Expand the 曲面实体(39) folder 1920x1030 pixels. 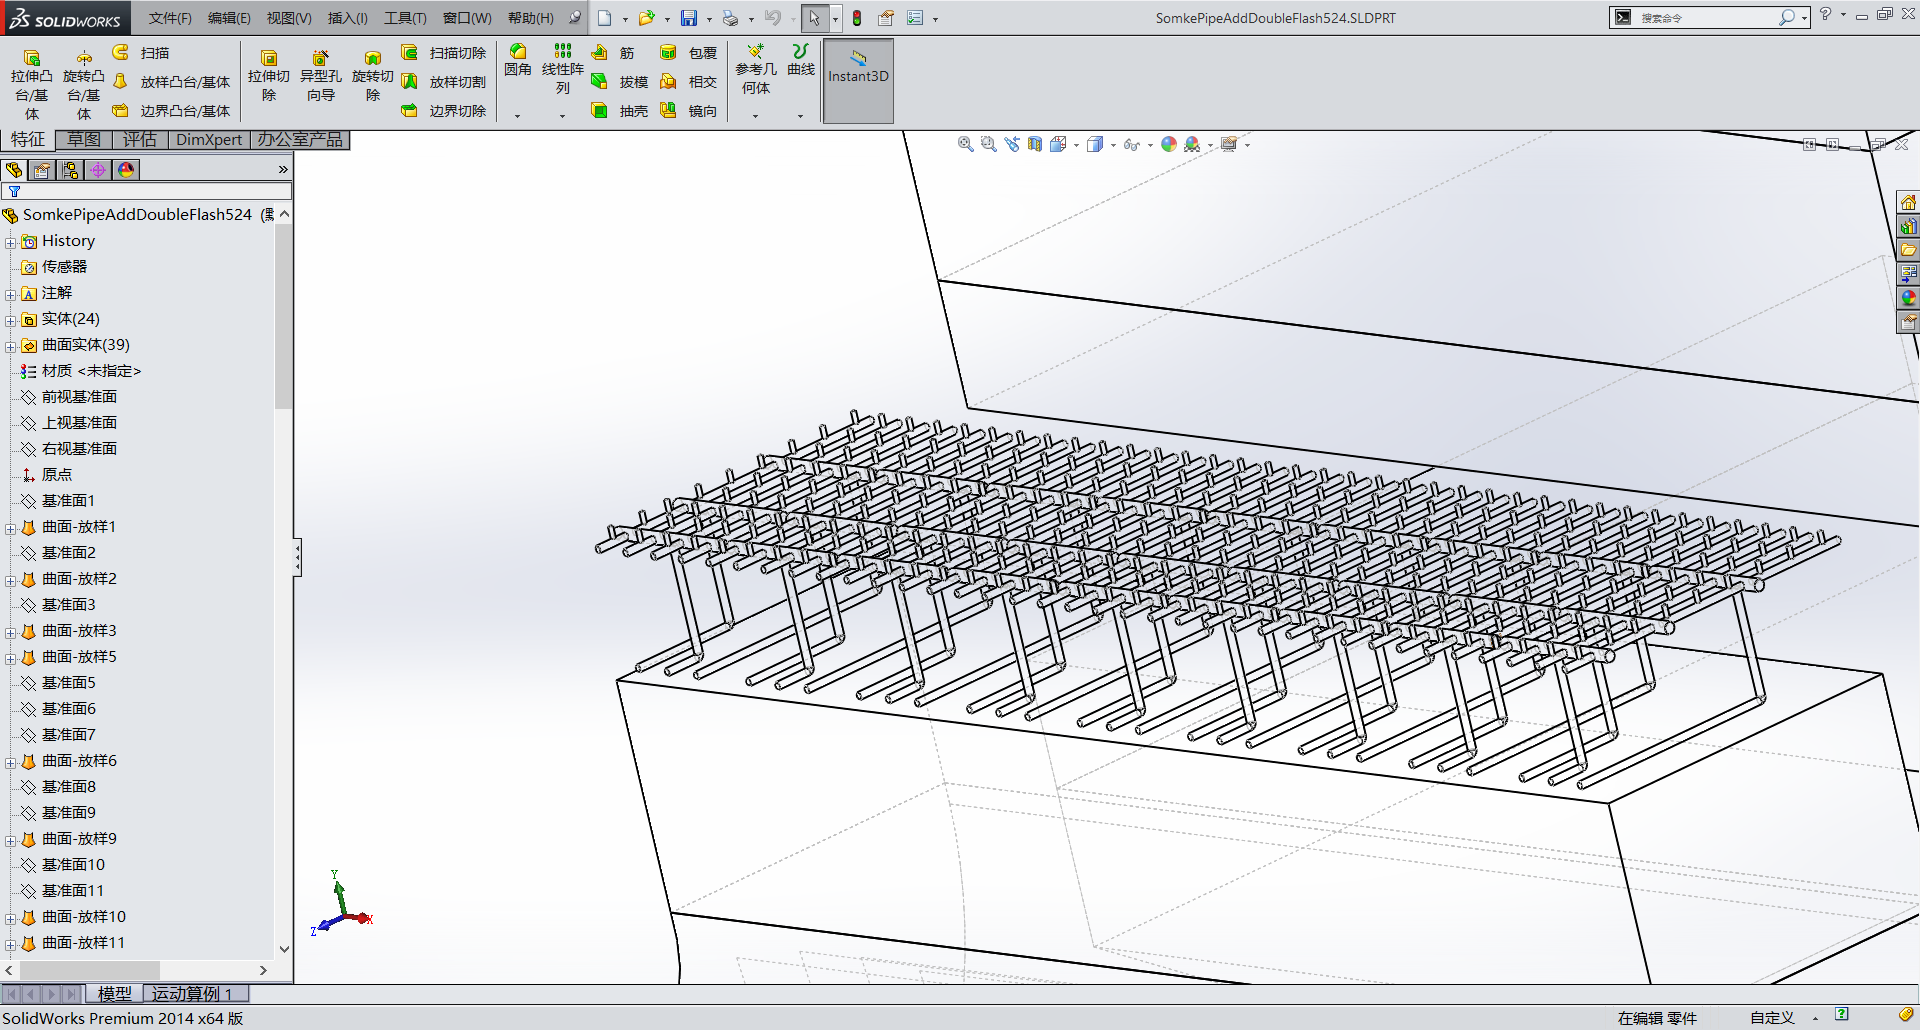[10, 346]
